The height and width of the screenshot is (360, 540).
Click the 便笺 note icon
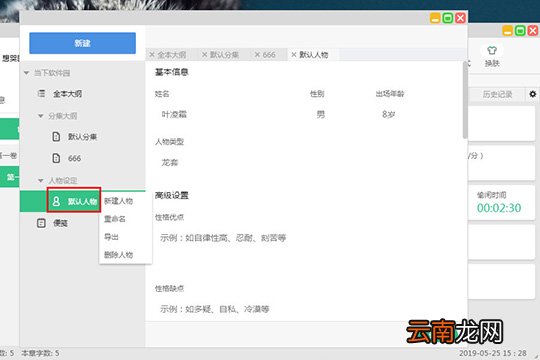[41, 223]
